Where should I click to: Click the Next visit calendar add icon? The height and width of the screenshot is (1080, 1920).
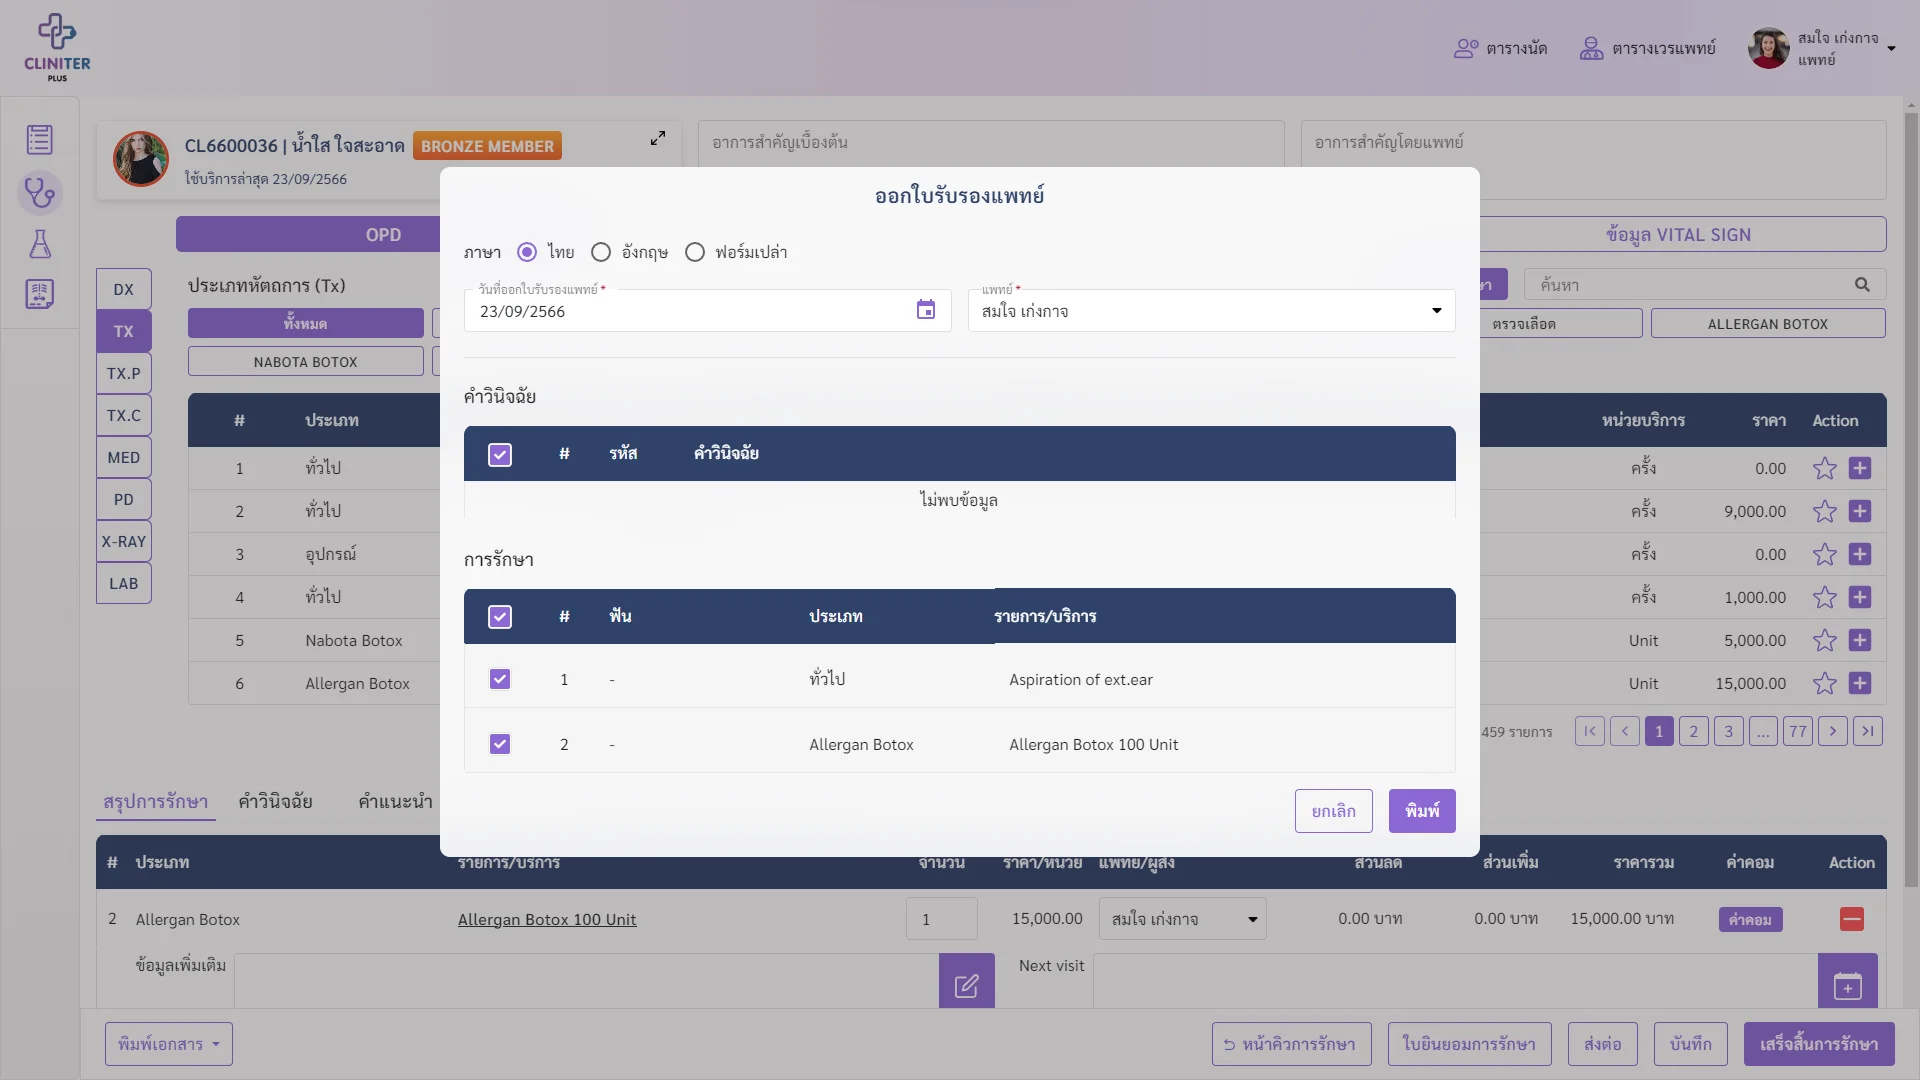[1847, 985]
